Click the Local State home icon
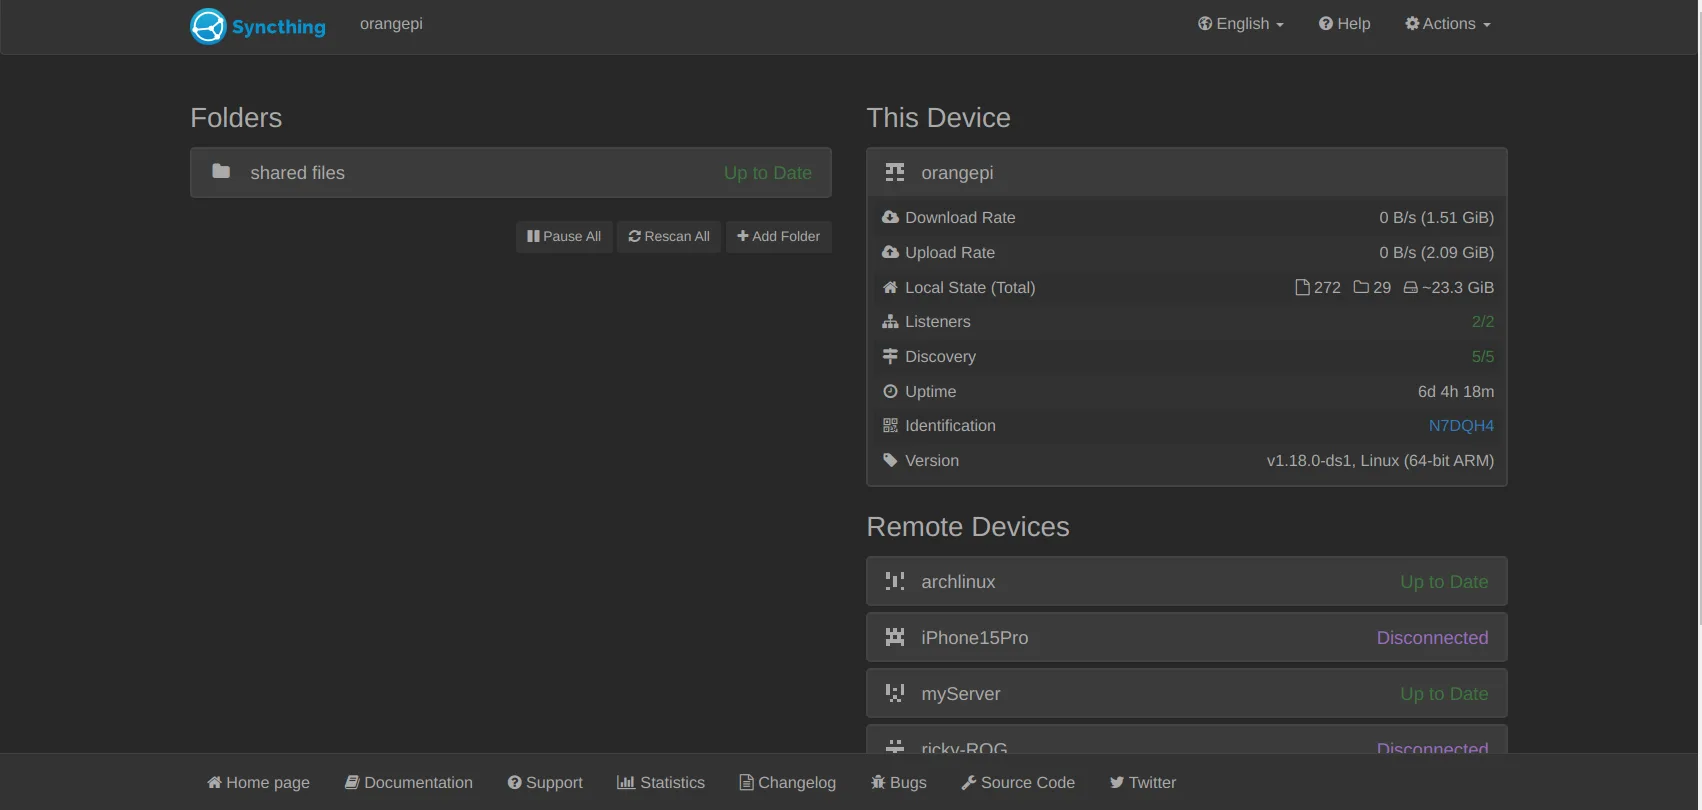Viewport: 1702px width, 810px height. point(890,287)
